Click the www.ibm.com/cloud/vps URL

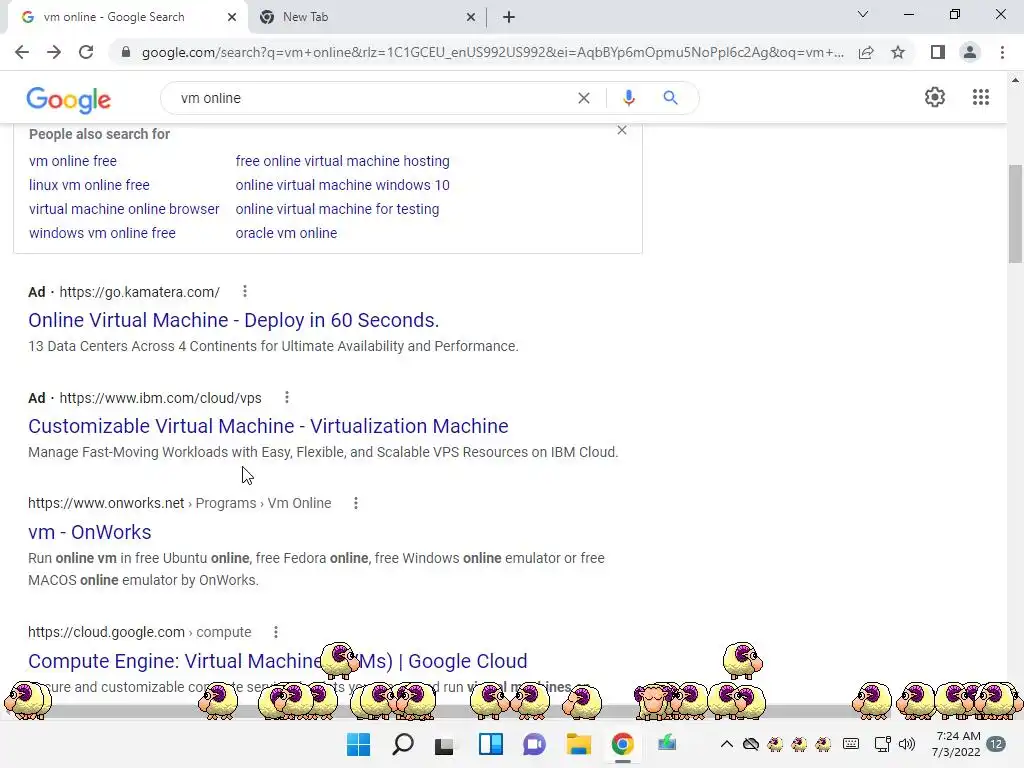[160, 398]
